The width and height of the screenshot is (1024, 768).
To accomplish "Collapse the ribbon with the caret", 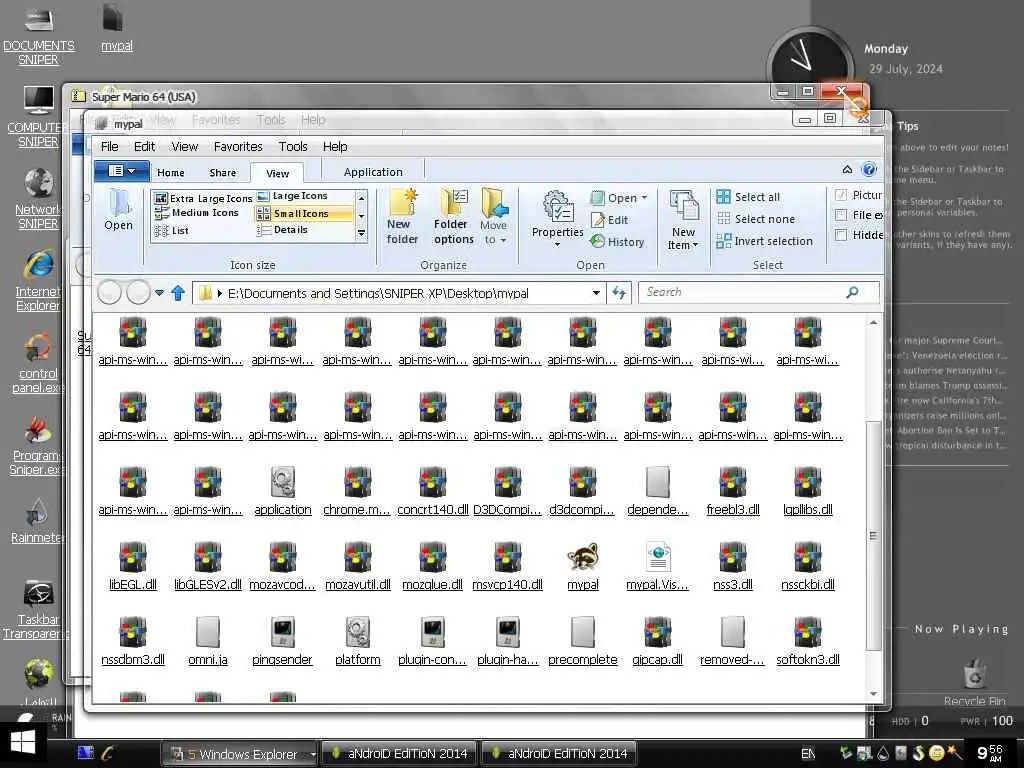I will tap(847, 170).
